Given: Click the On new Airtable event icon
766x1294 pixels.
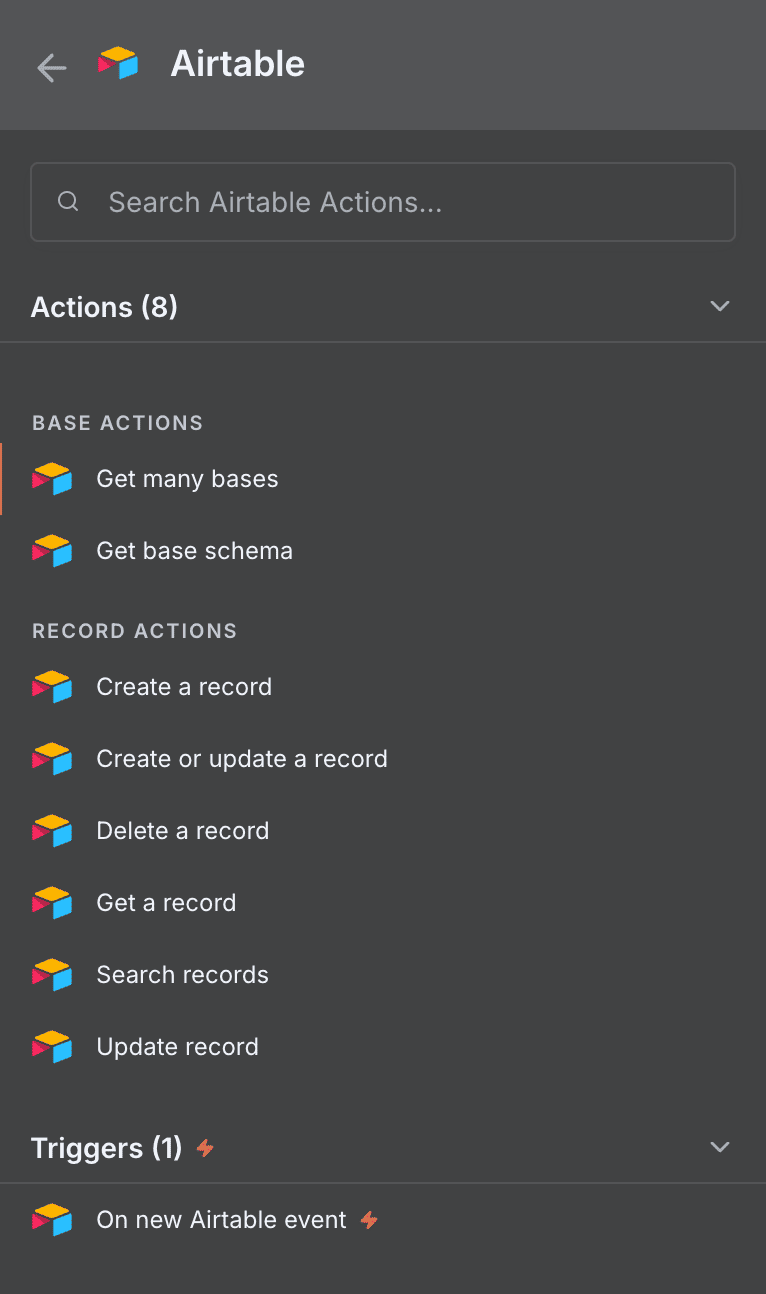Looking at the screenshot, I should tap(51, 1219).
